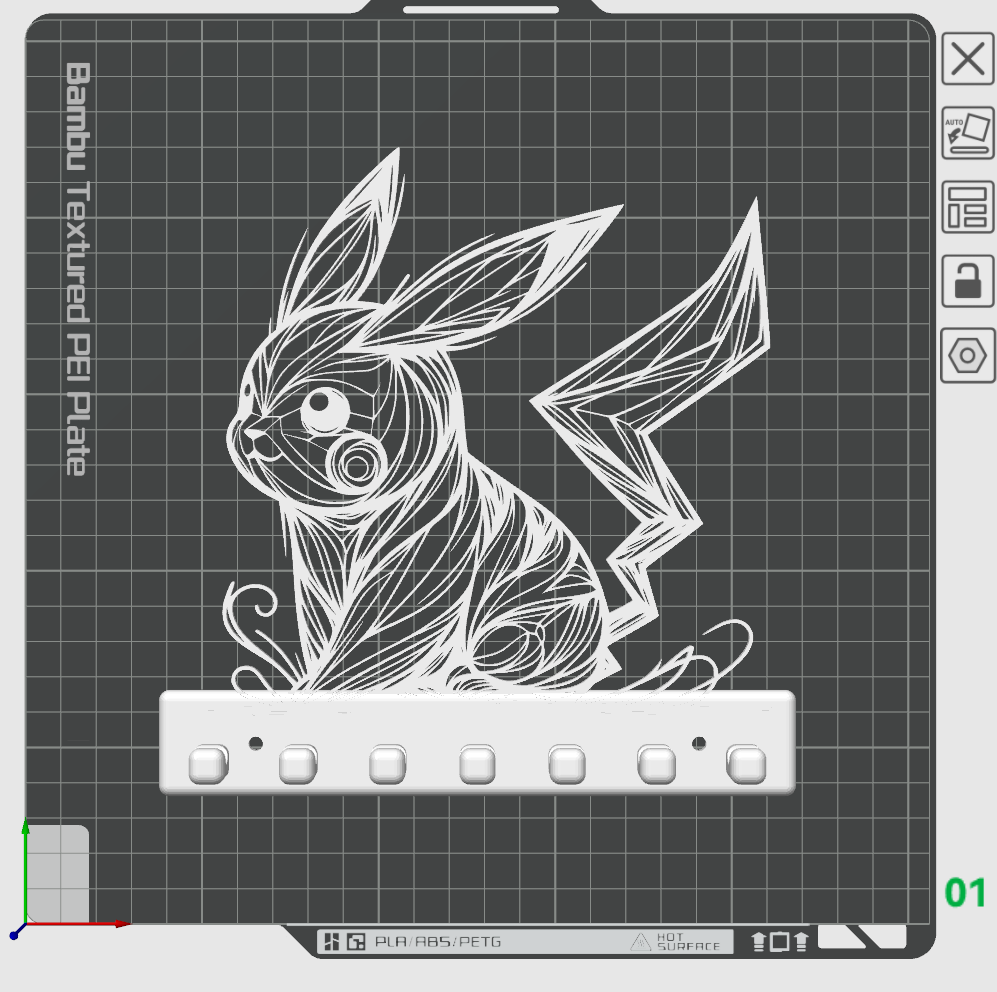Click the PLA/ABS/PETG plate label
997x992 pixels.
pos(437,942)
